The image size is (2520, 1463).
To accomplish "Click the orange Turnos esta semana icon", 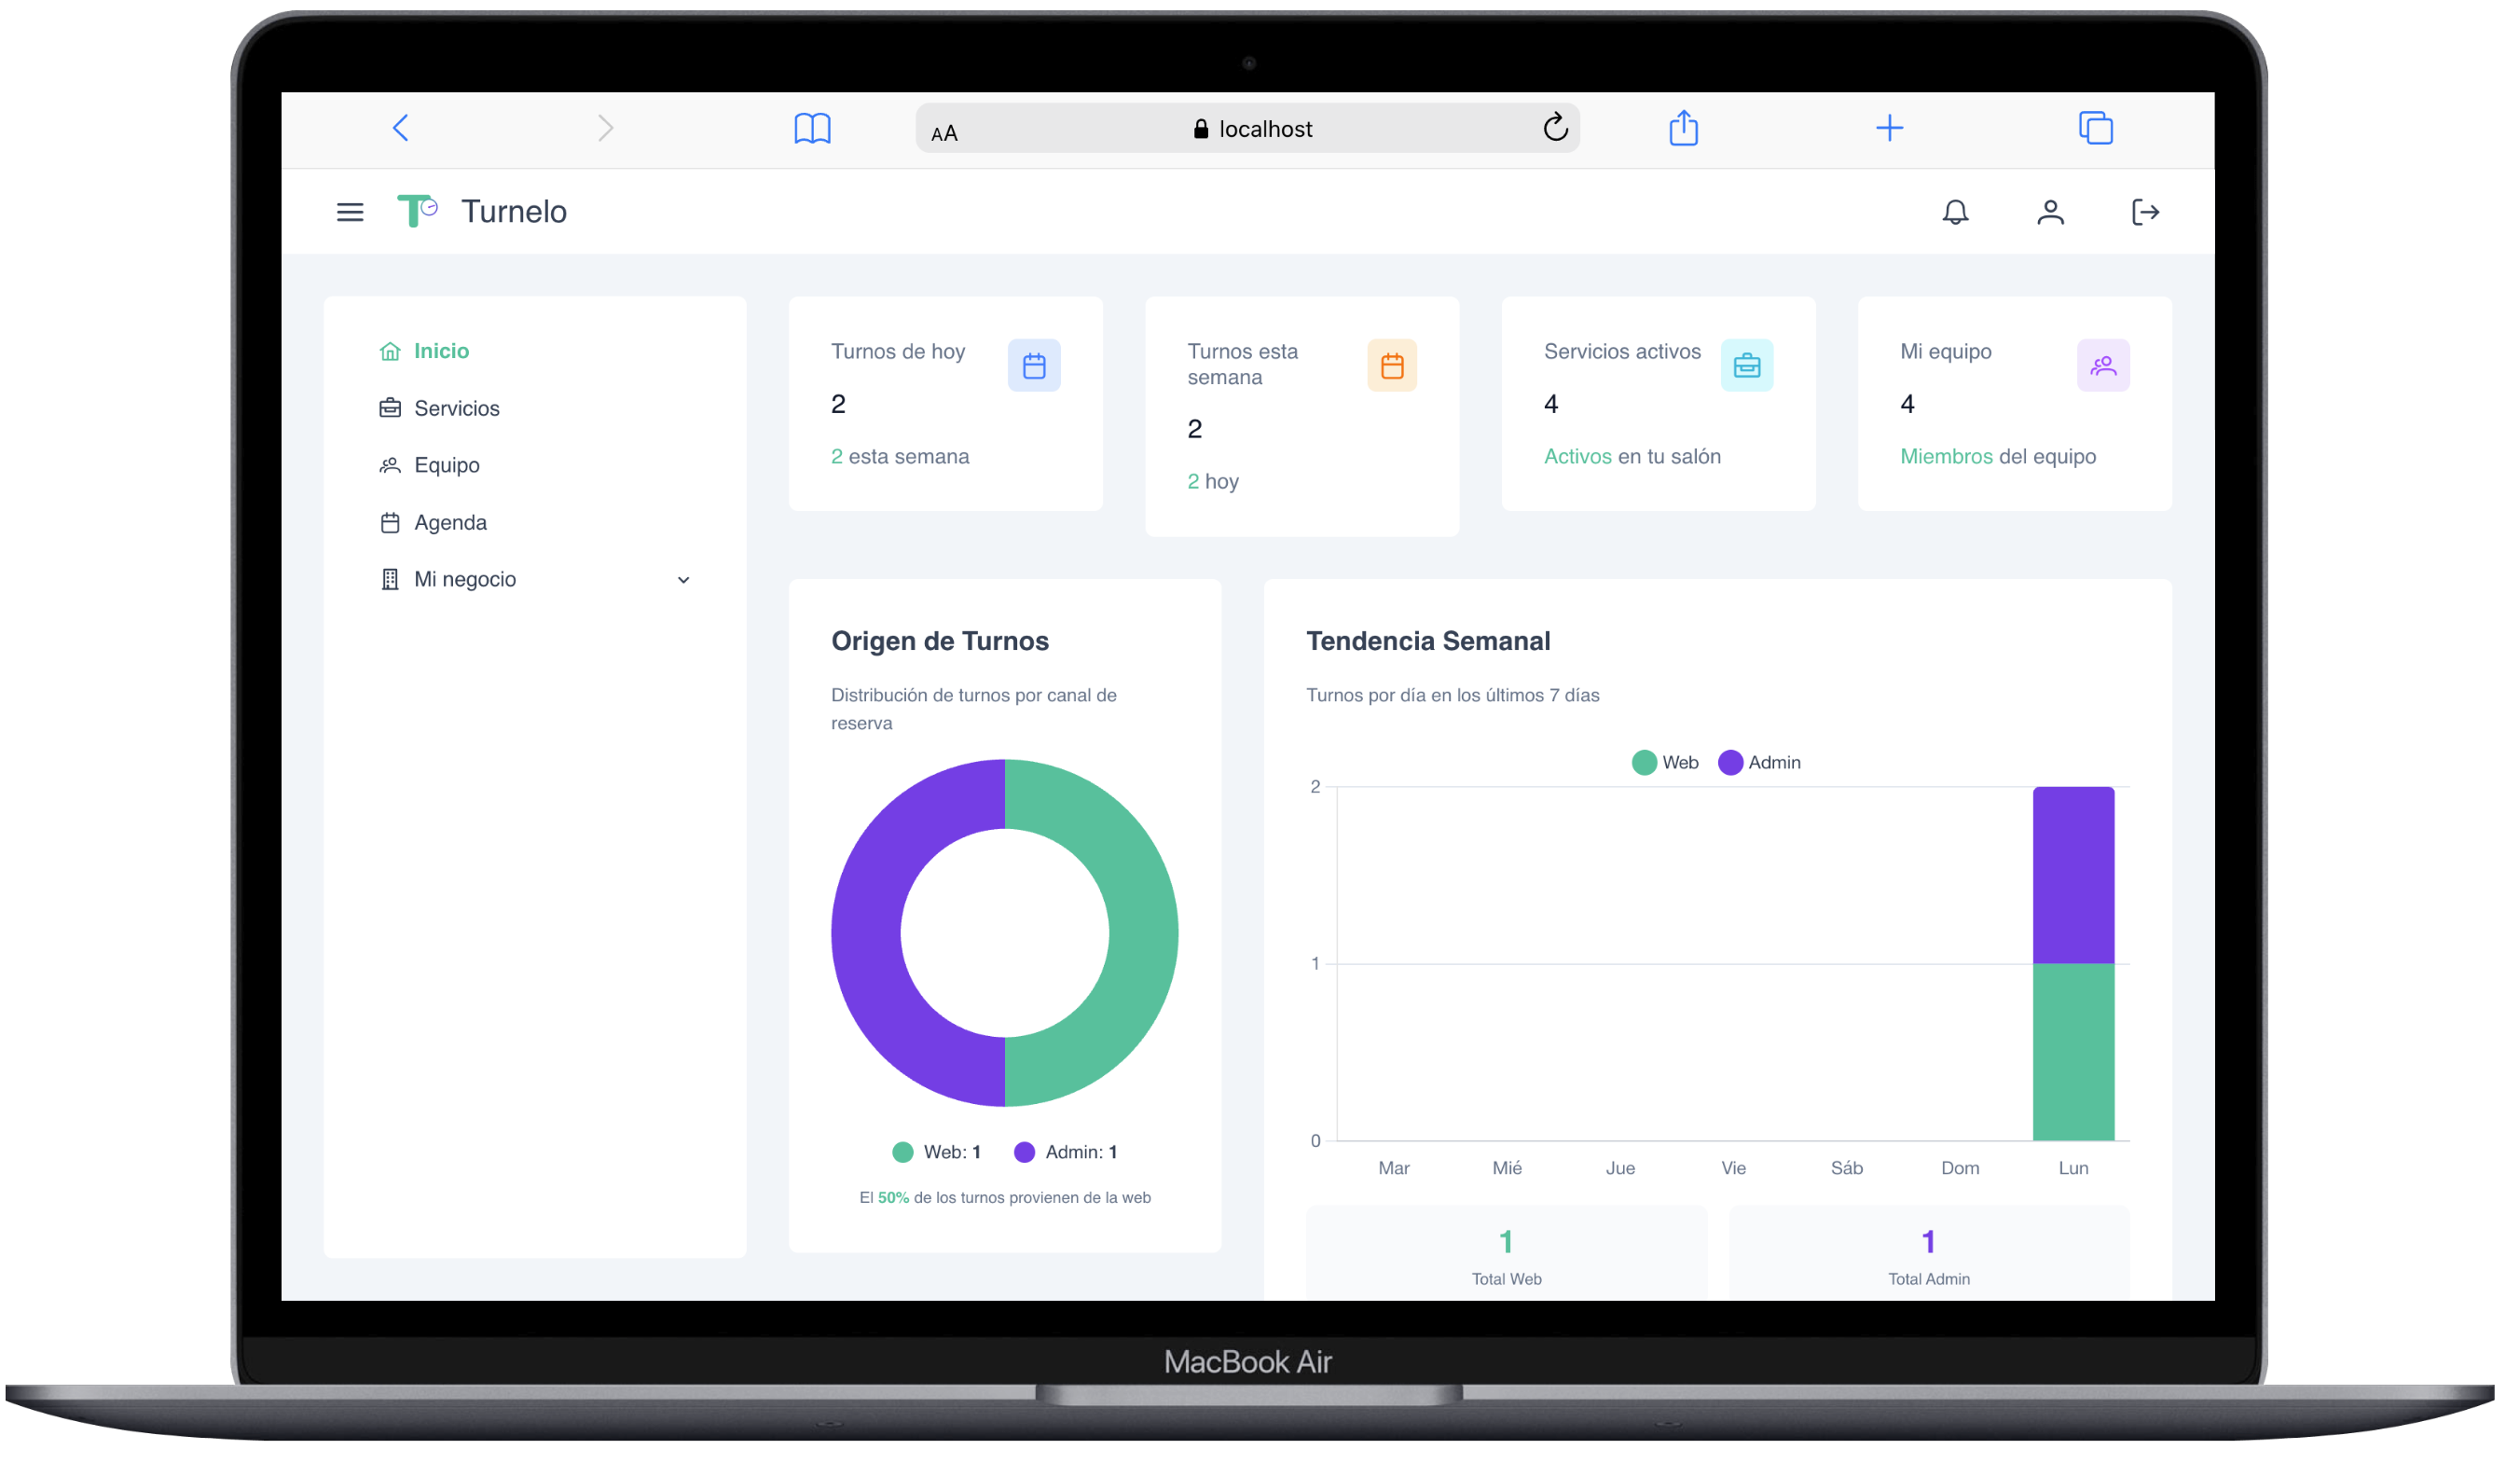I will coord(1392,366).
